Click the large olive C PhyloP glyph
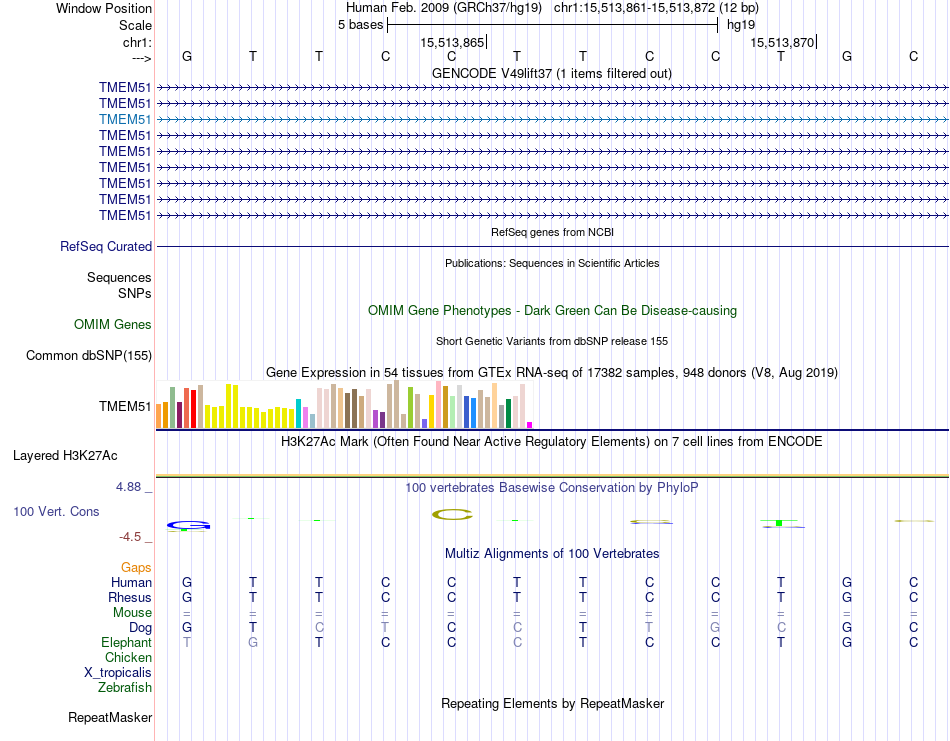Viewport: 950px width, 741px height. (452, 514)
